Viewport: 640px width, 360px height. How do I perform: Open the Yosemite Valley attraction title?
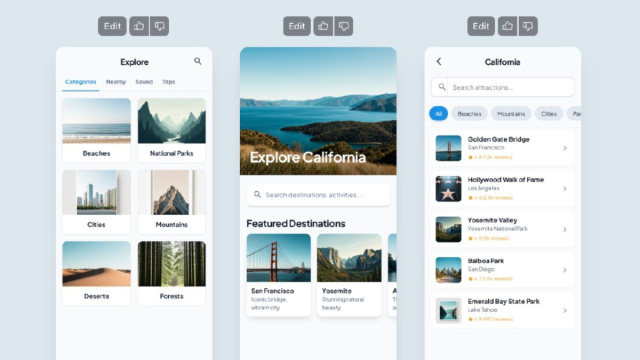pos(492,220)
